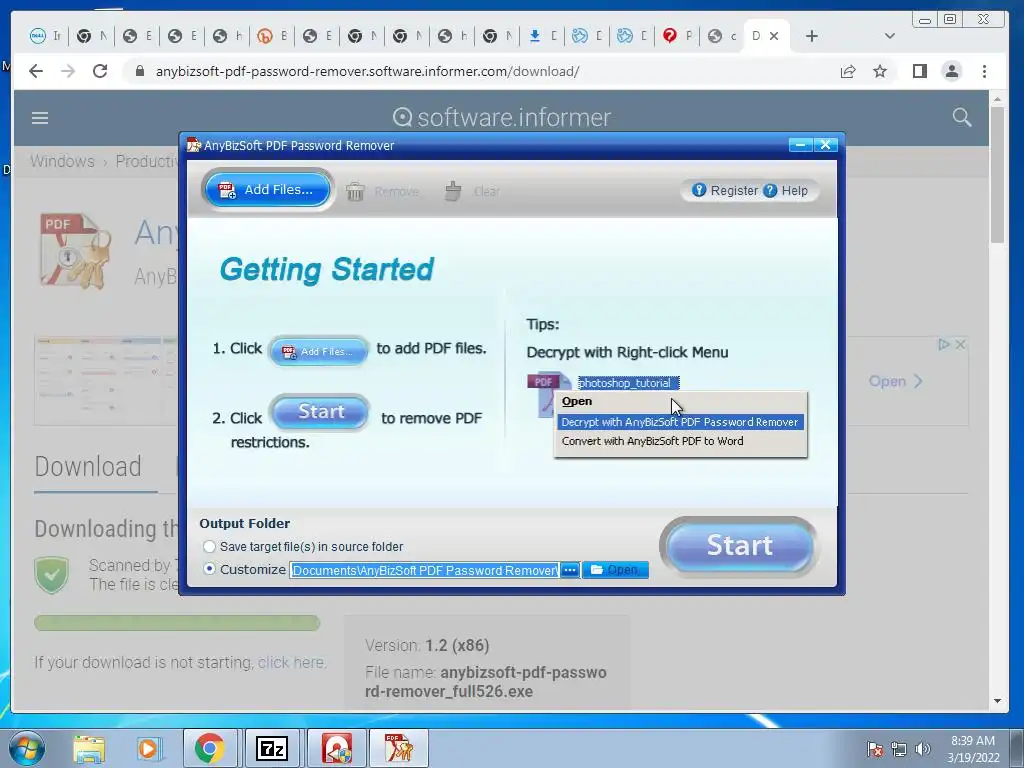
Task: Click the Clear brush icon
Action: click(x=453, y=191)
